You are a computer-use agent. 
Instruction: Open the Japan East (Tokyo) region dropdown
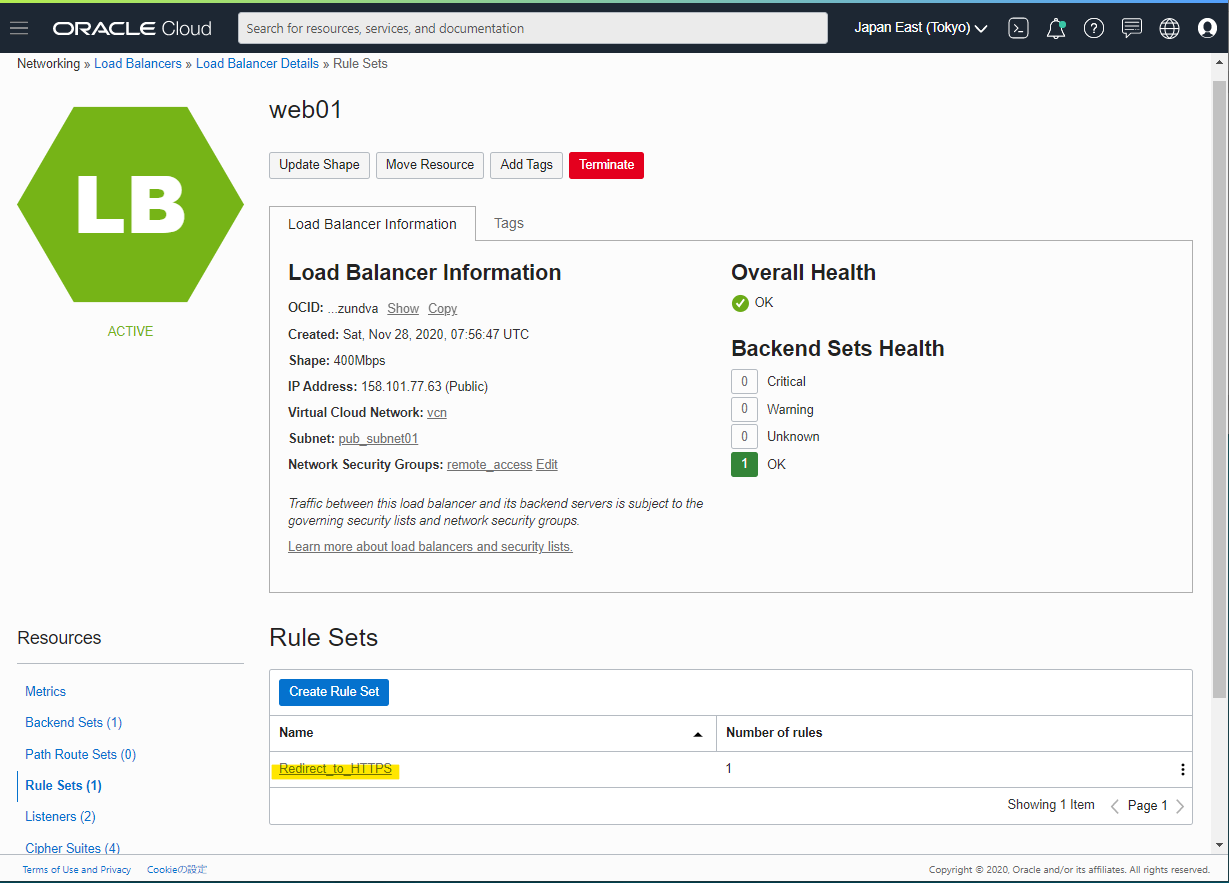921,28
